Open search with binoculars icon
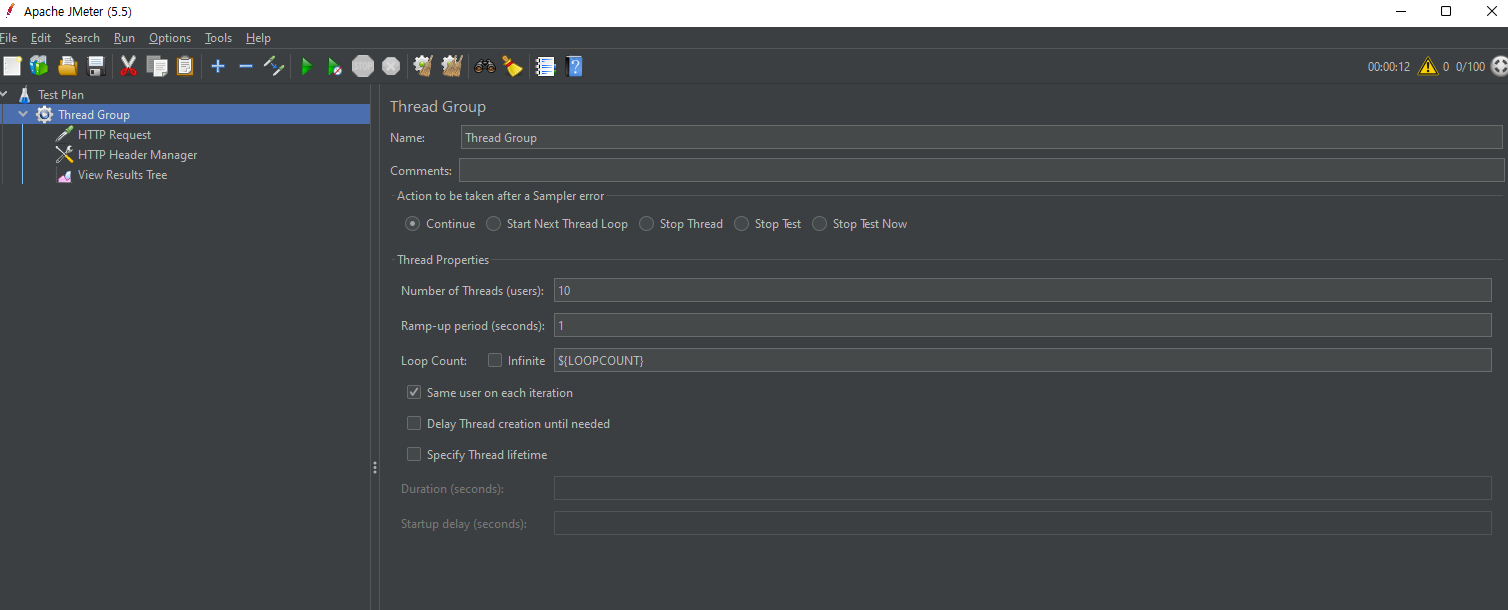The image size is (1508, 610). pos(485,66)
